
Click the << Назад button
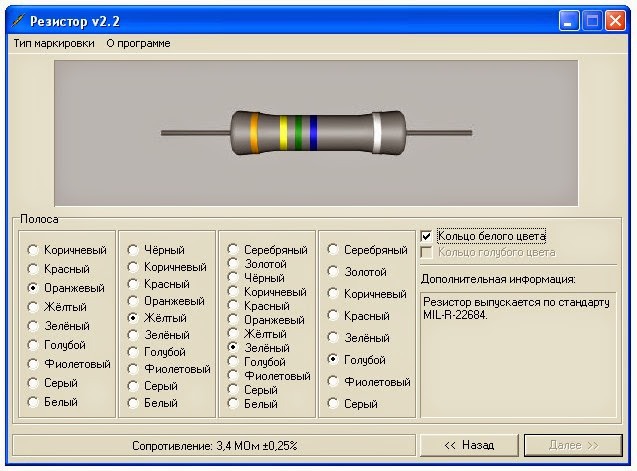469,445
